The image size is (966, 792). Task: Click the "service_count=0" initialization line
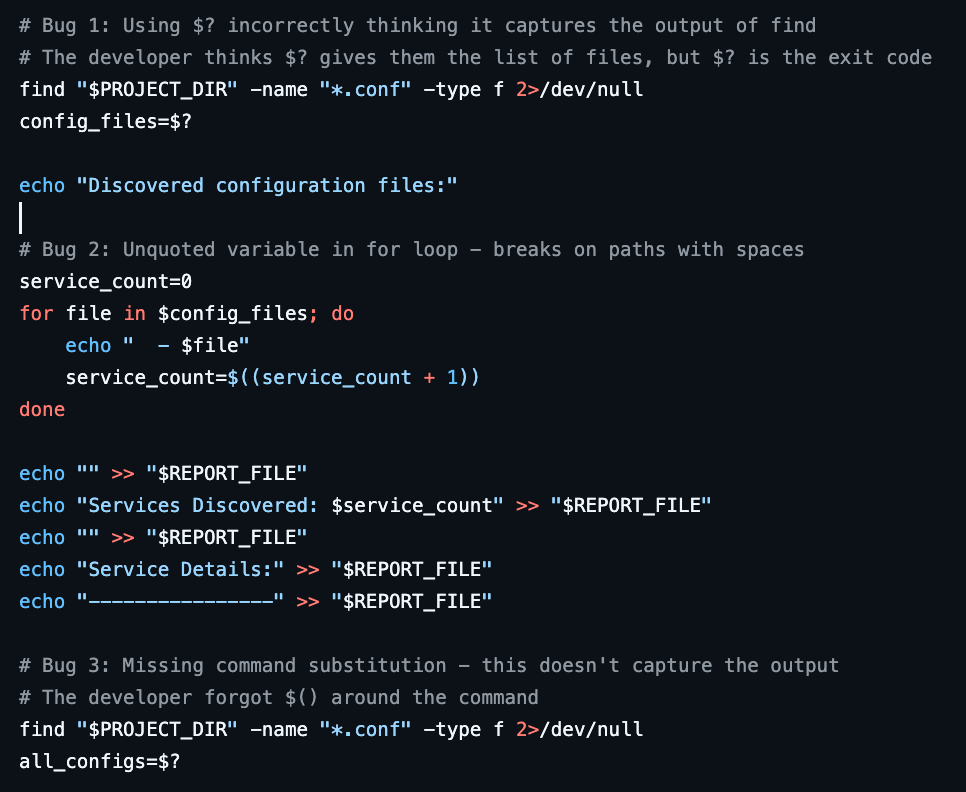point(106,281)
